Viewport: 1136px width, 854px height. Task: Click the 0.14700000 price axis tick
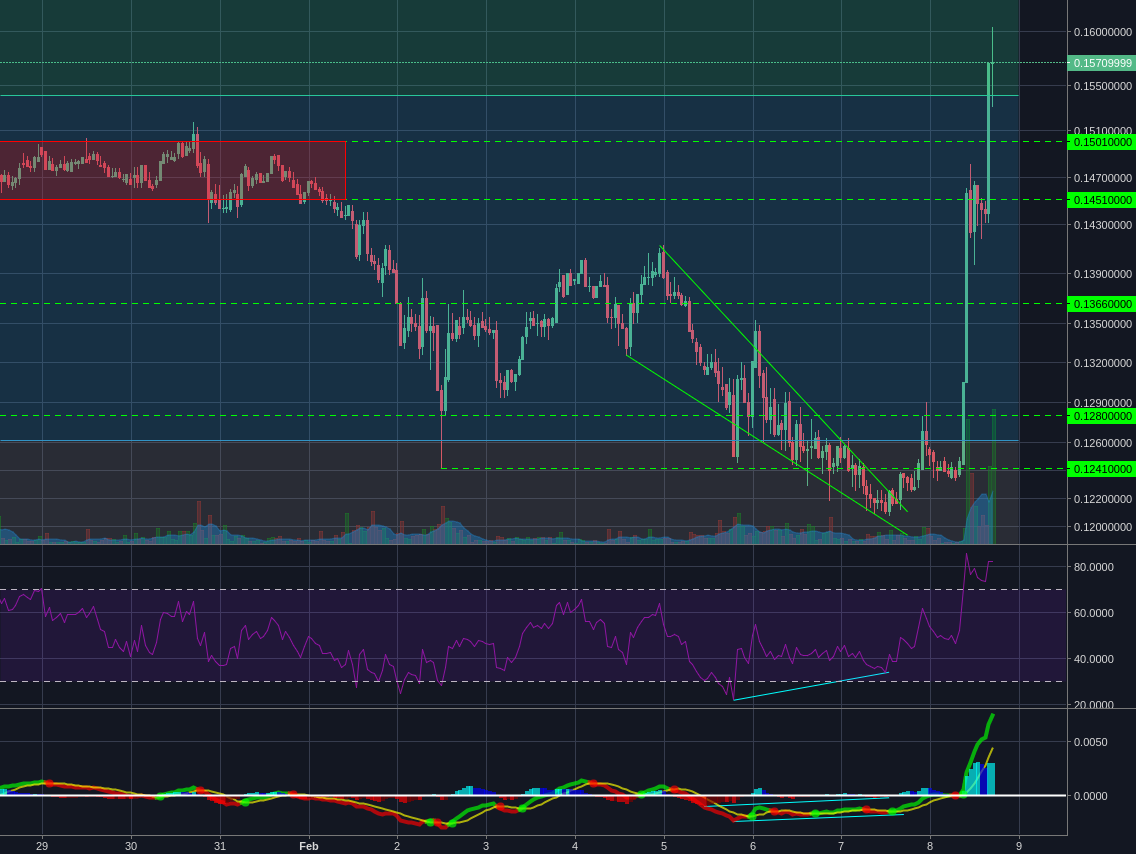point(1103,177)
